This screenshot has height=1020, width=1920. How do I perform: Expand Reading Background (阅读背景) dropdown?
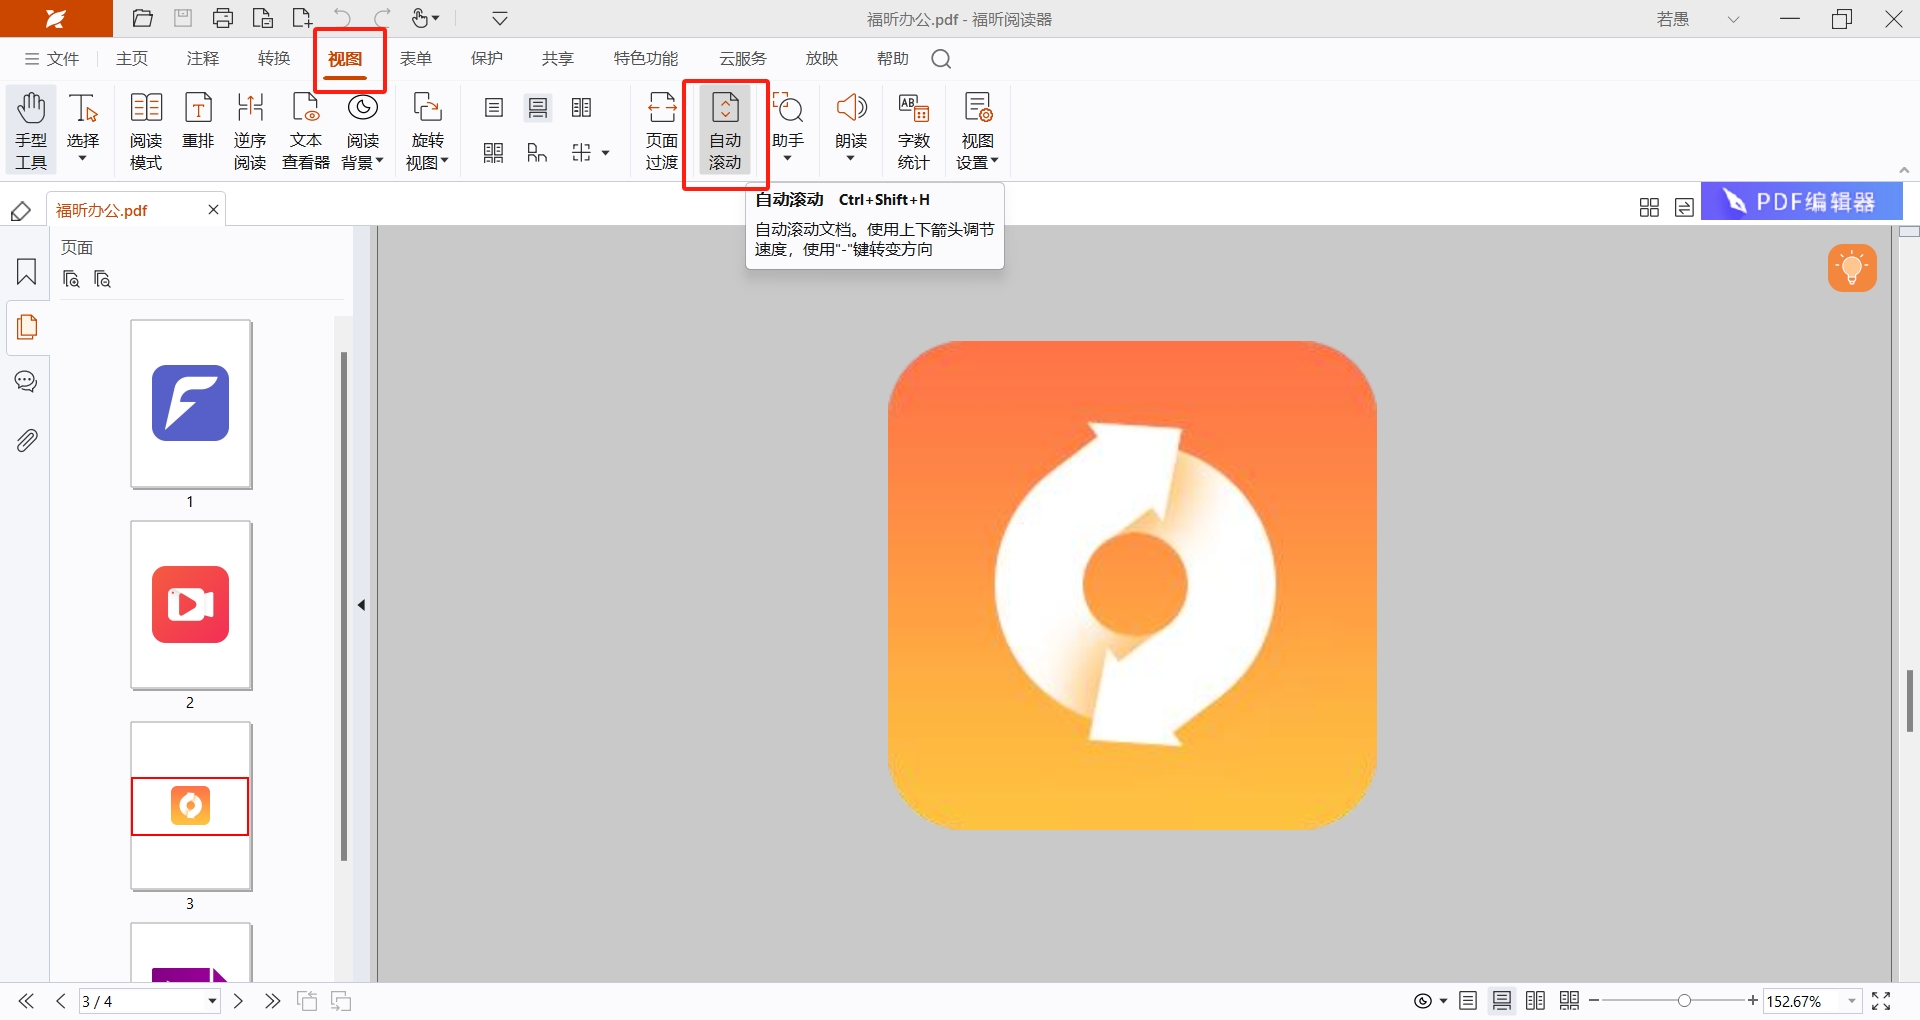click(x=380, y=161)
